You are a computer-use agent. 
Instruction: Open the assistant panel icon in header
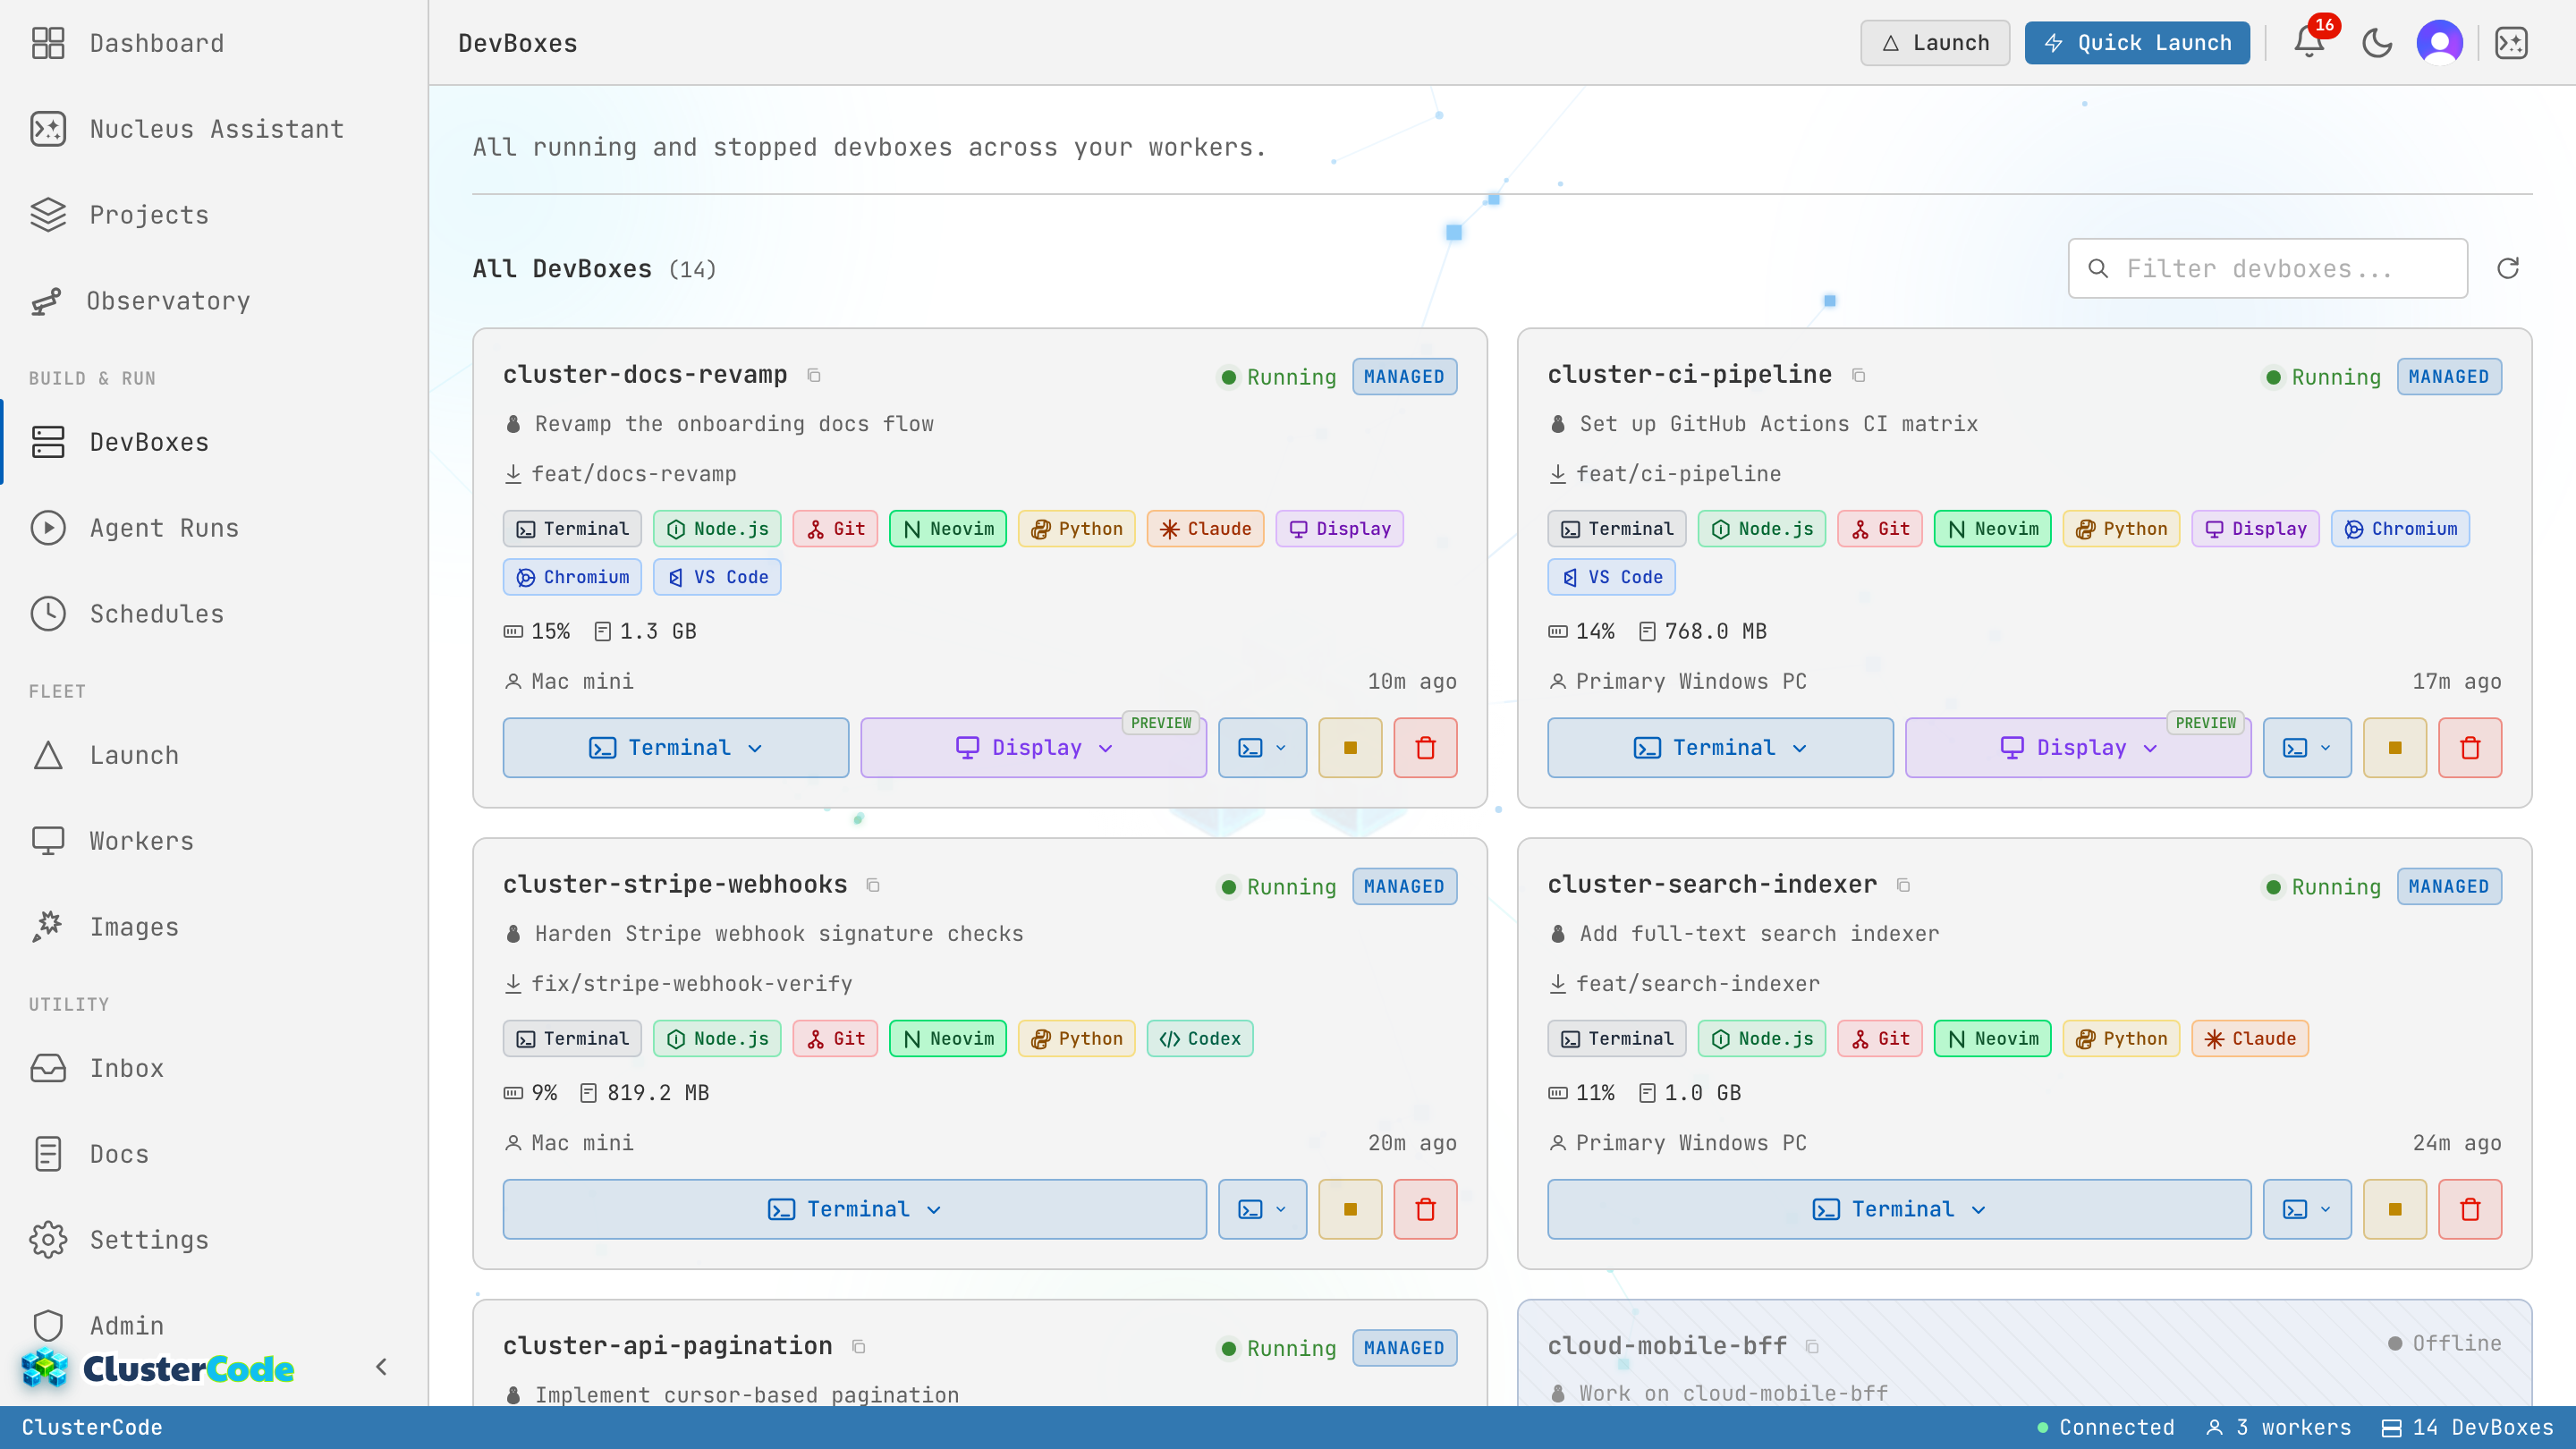[x=2511, y=43]
